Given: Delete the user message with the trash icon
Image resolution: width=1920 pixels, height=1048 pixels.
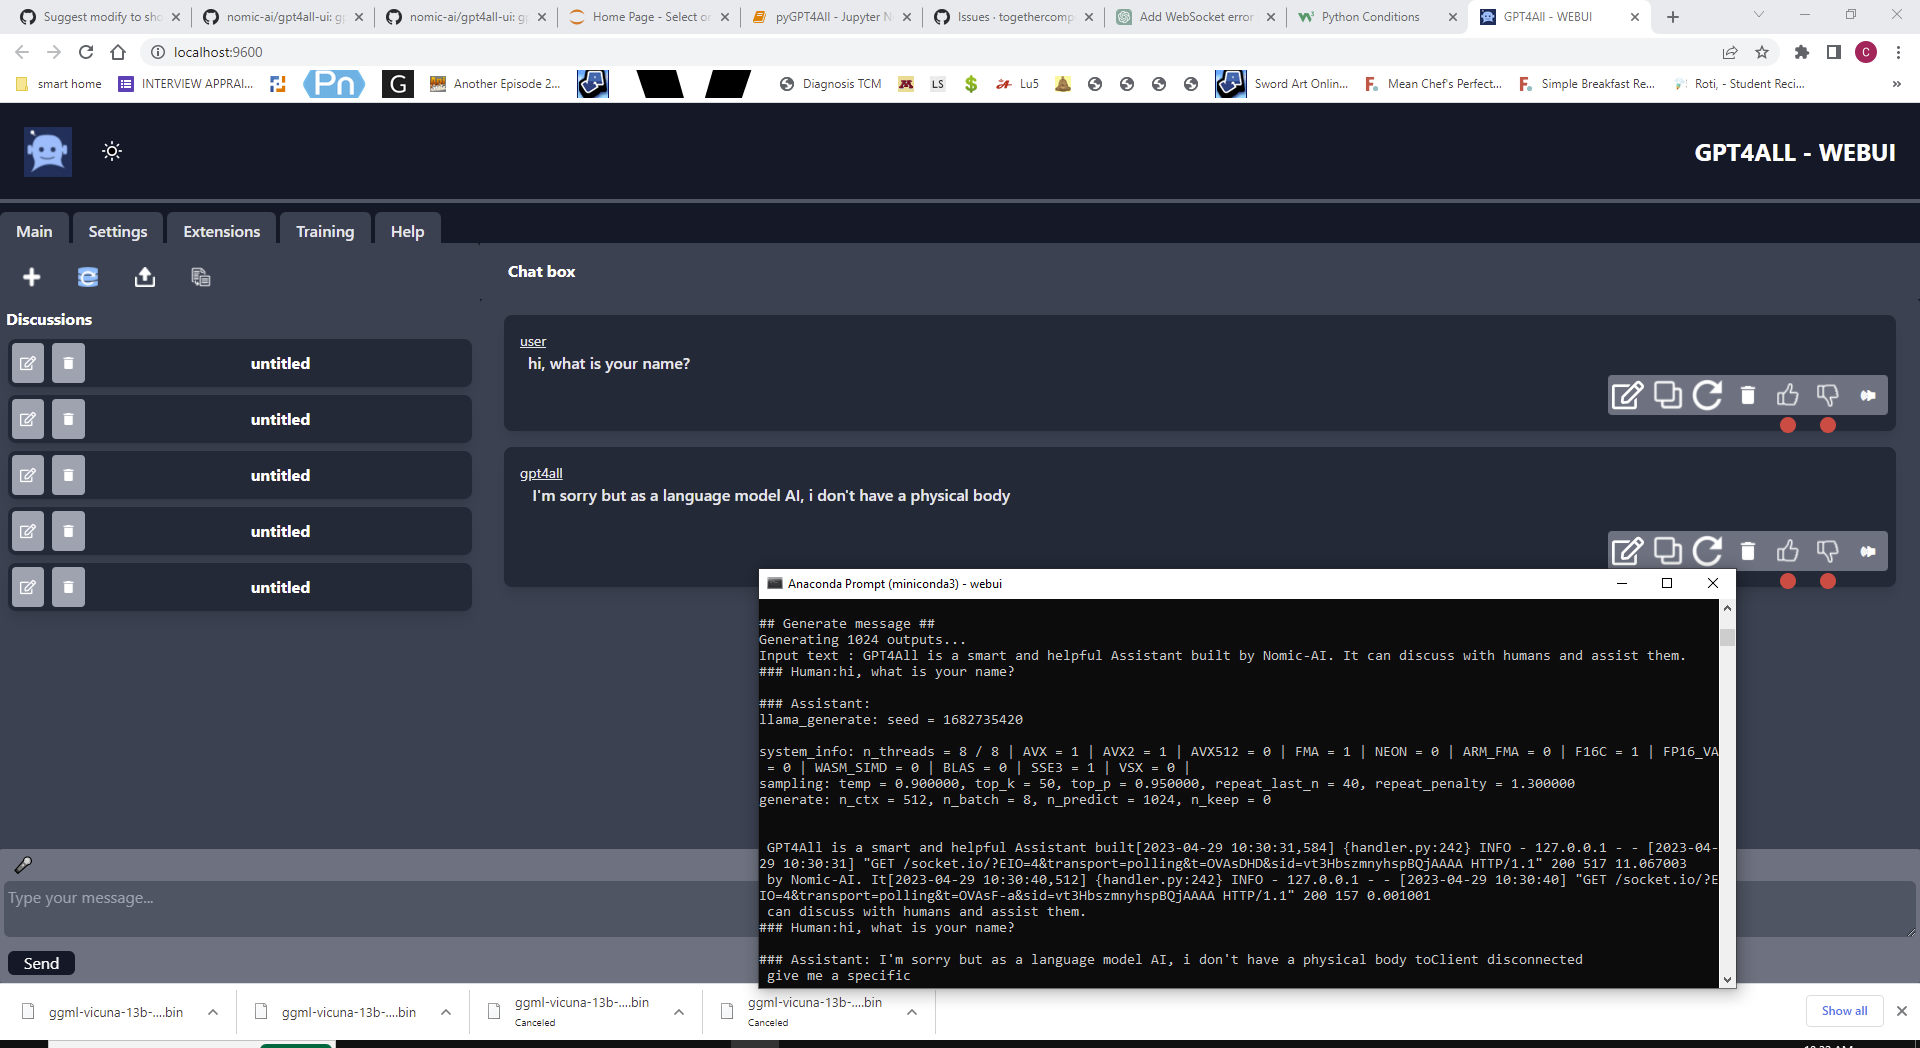Looking at the screenshot, I should pyautogui.click(x=1747, y=395).
